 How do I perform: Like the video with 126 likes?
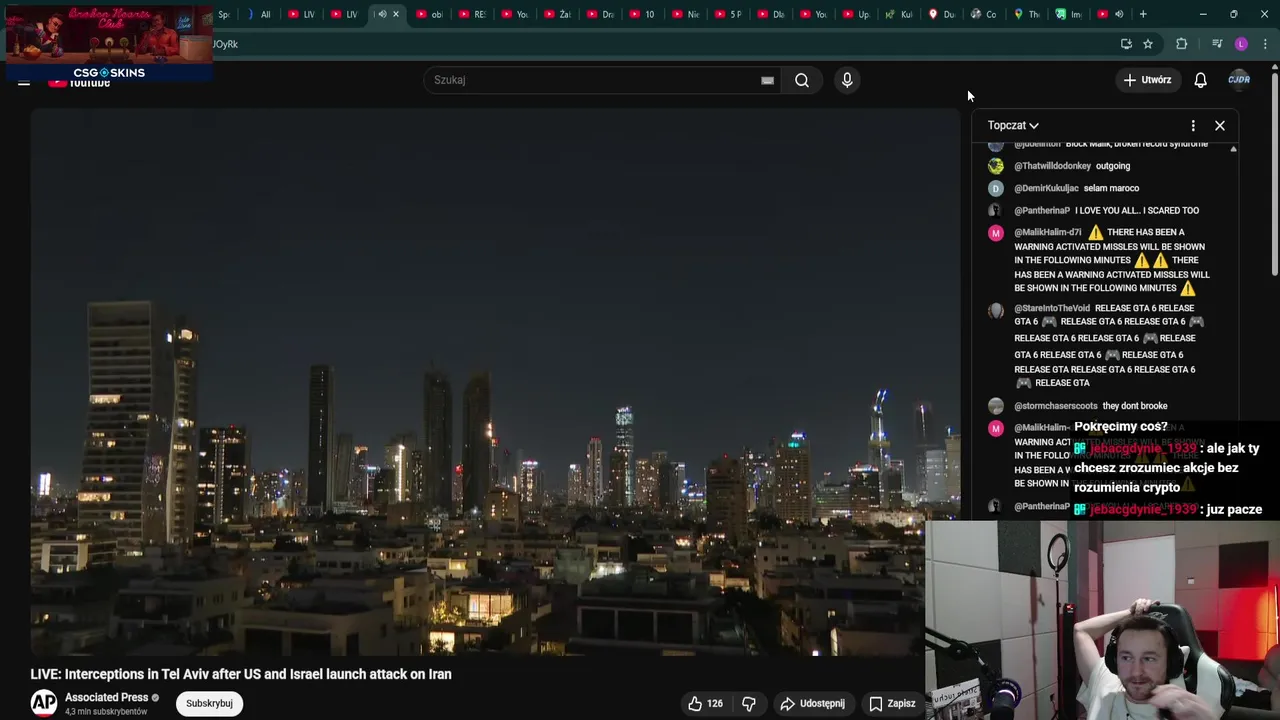pos(705,703)
